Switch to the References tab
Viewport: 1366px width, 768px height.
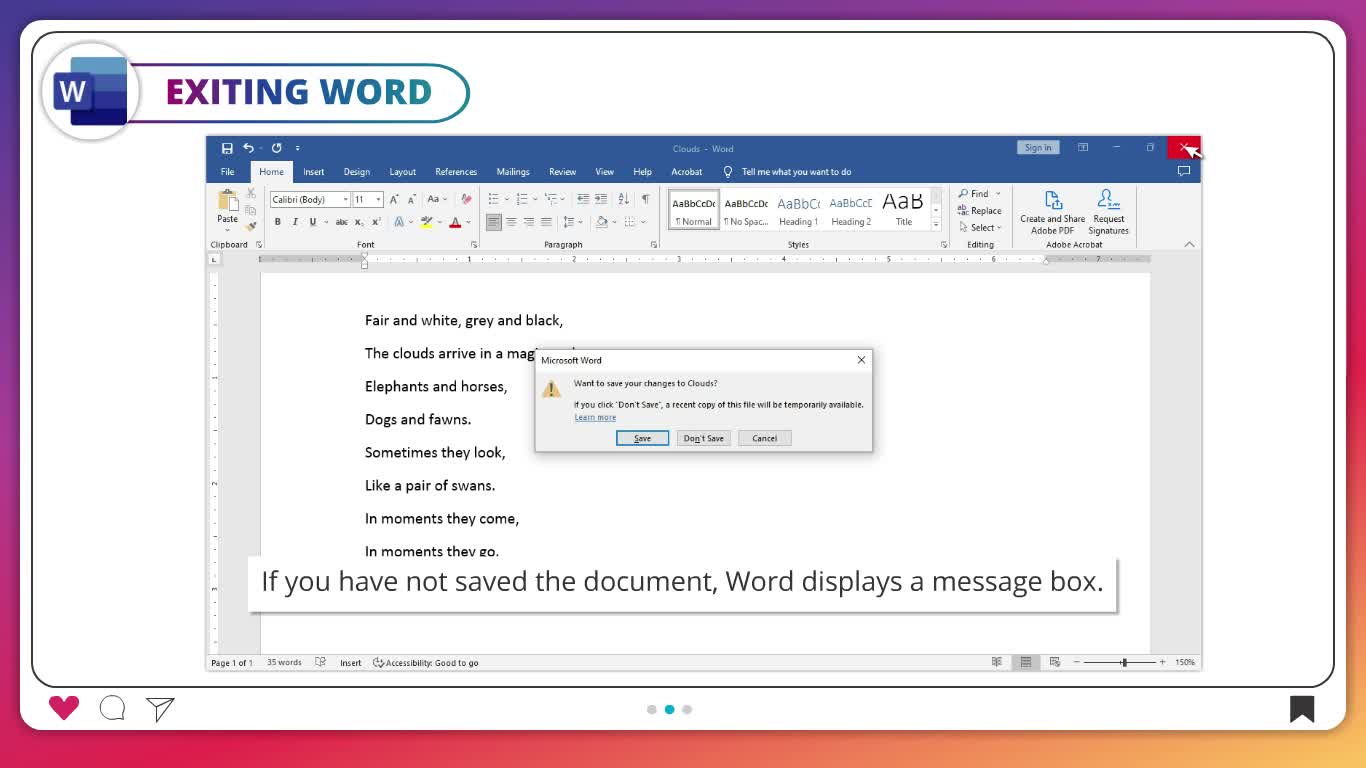click(x=456, y=172)
